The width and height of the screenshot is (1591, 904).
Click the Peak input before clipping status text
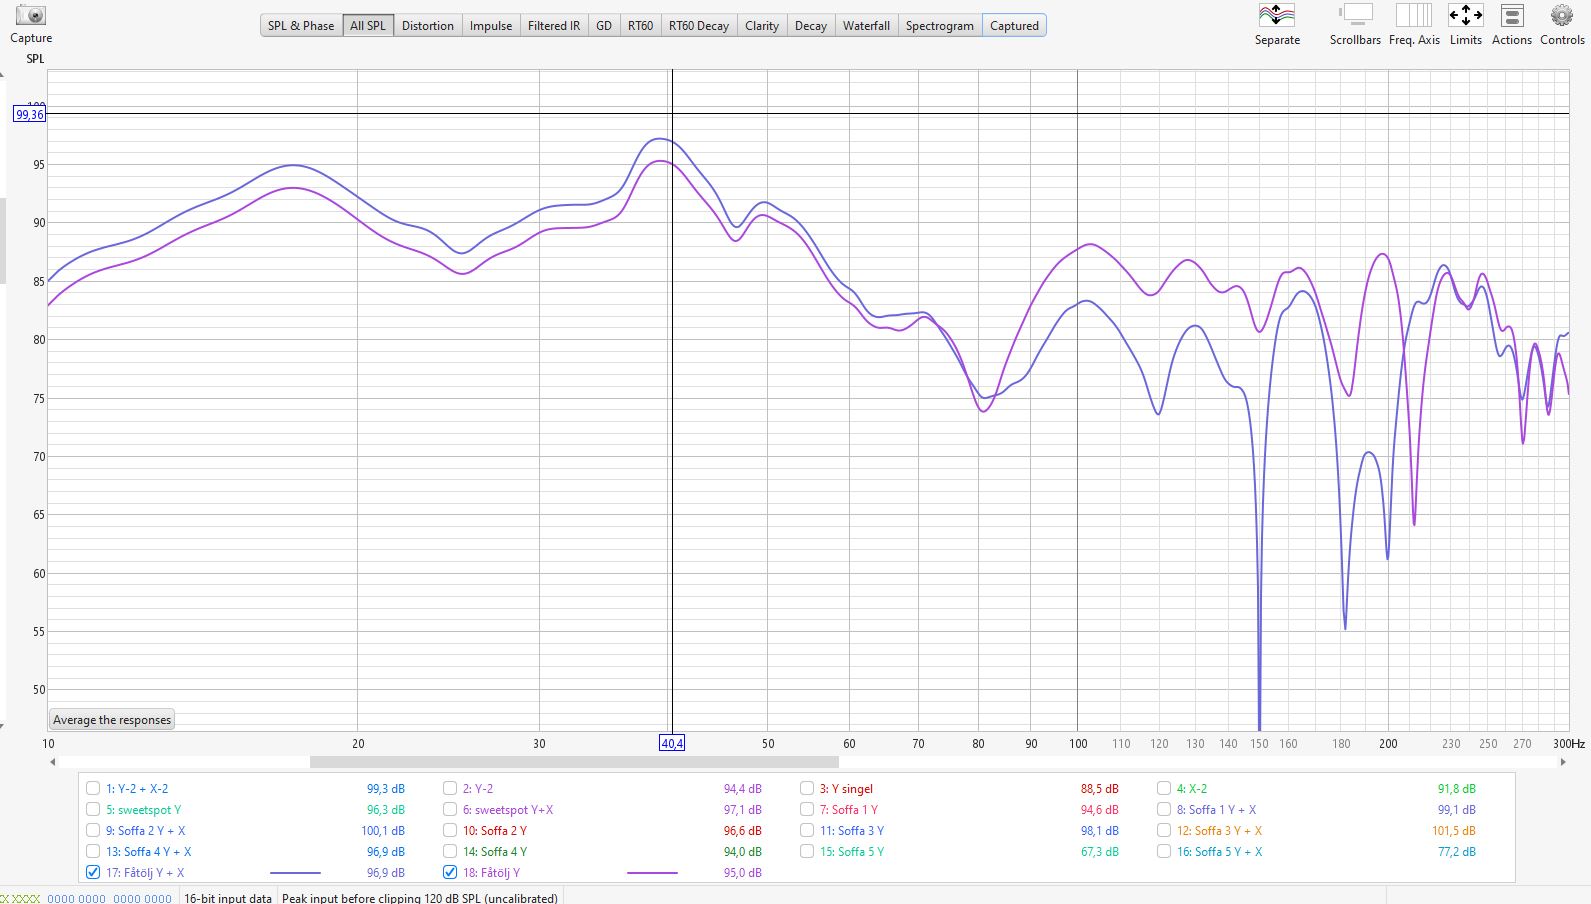point(420,898)
